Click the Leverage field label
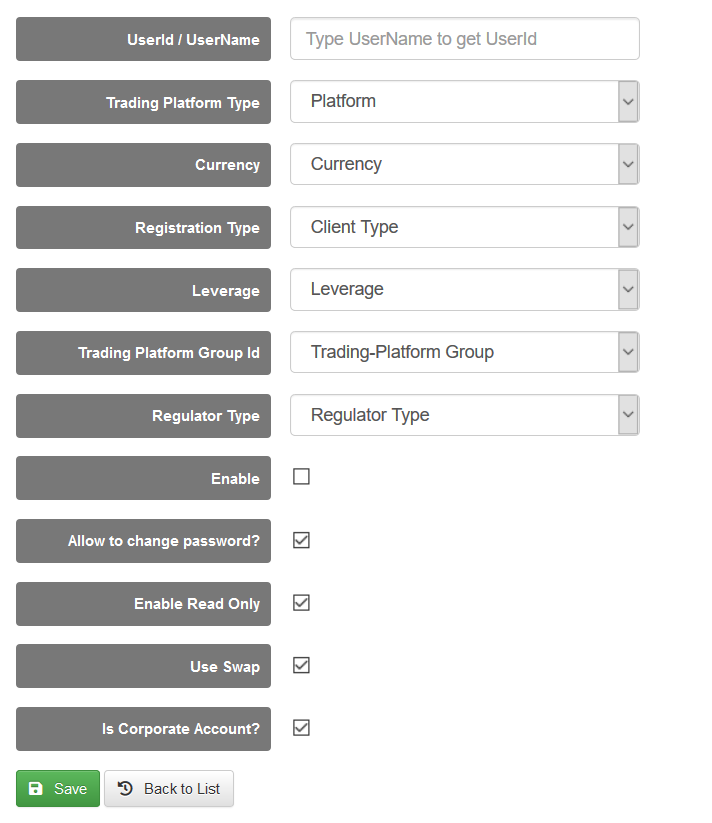This screenshot has height=823, width=712. pos(225,291)
